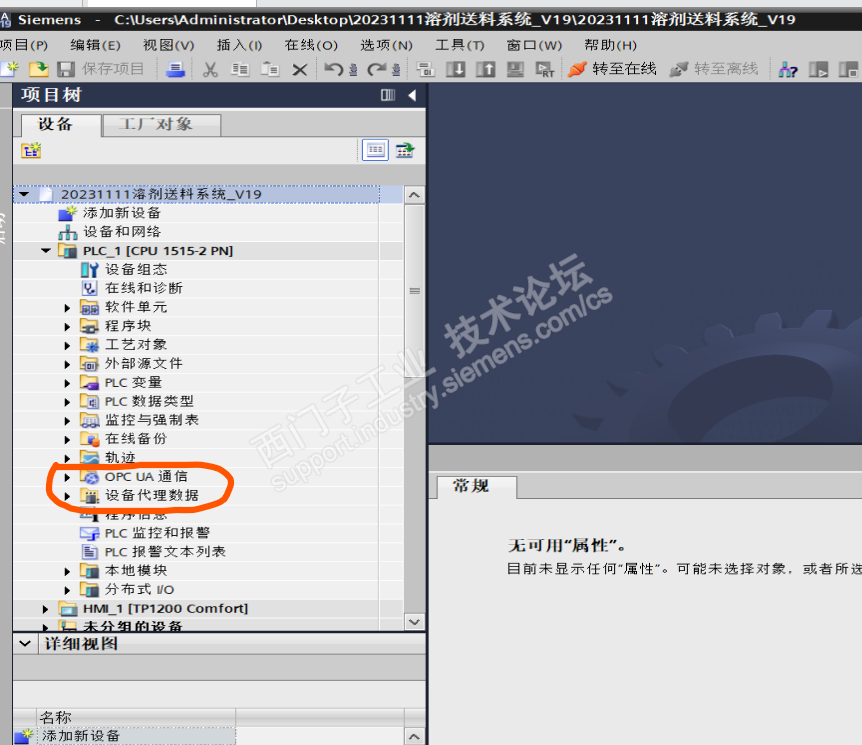The width and height of the screenshot is (862, 745).
Task: Toggle the project tree column view icon
Action: pos(388,95)
